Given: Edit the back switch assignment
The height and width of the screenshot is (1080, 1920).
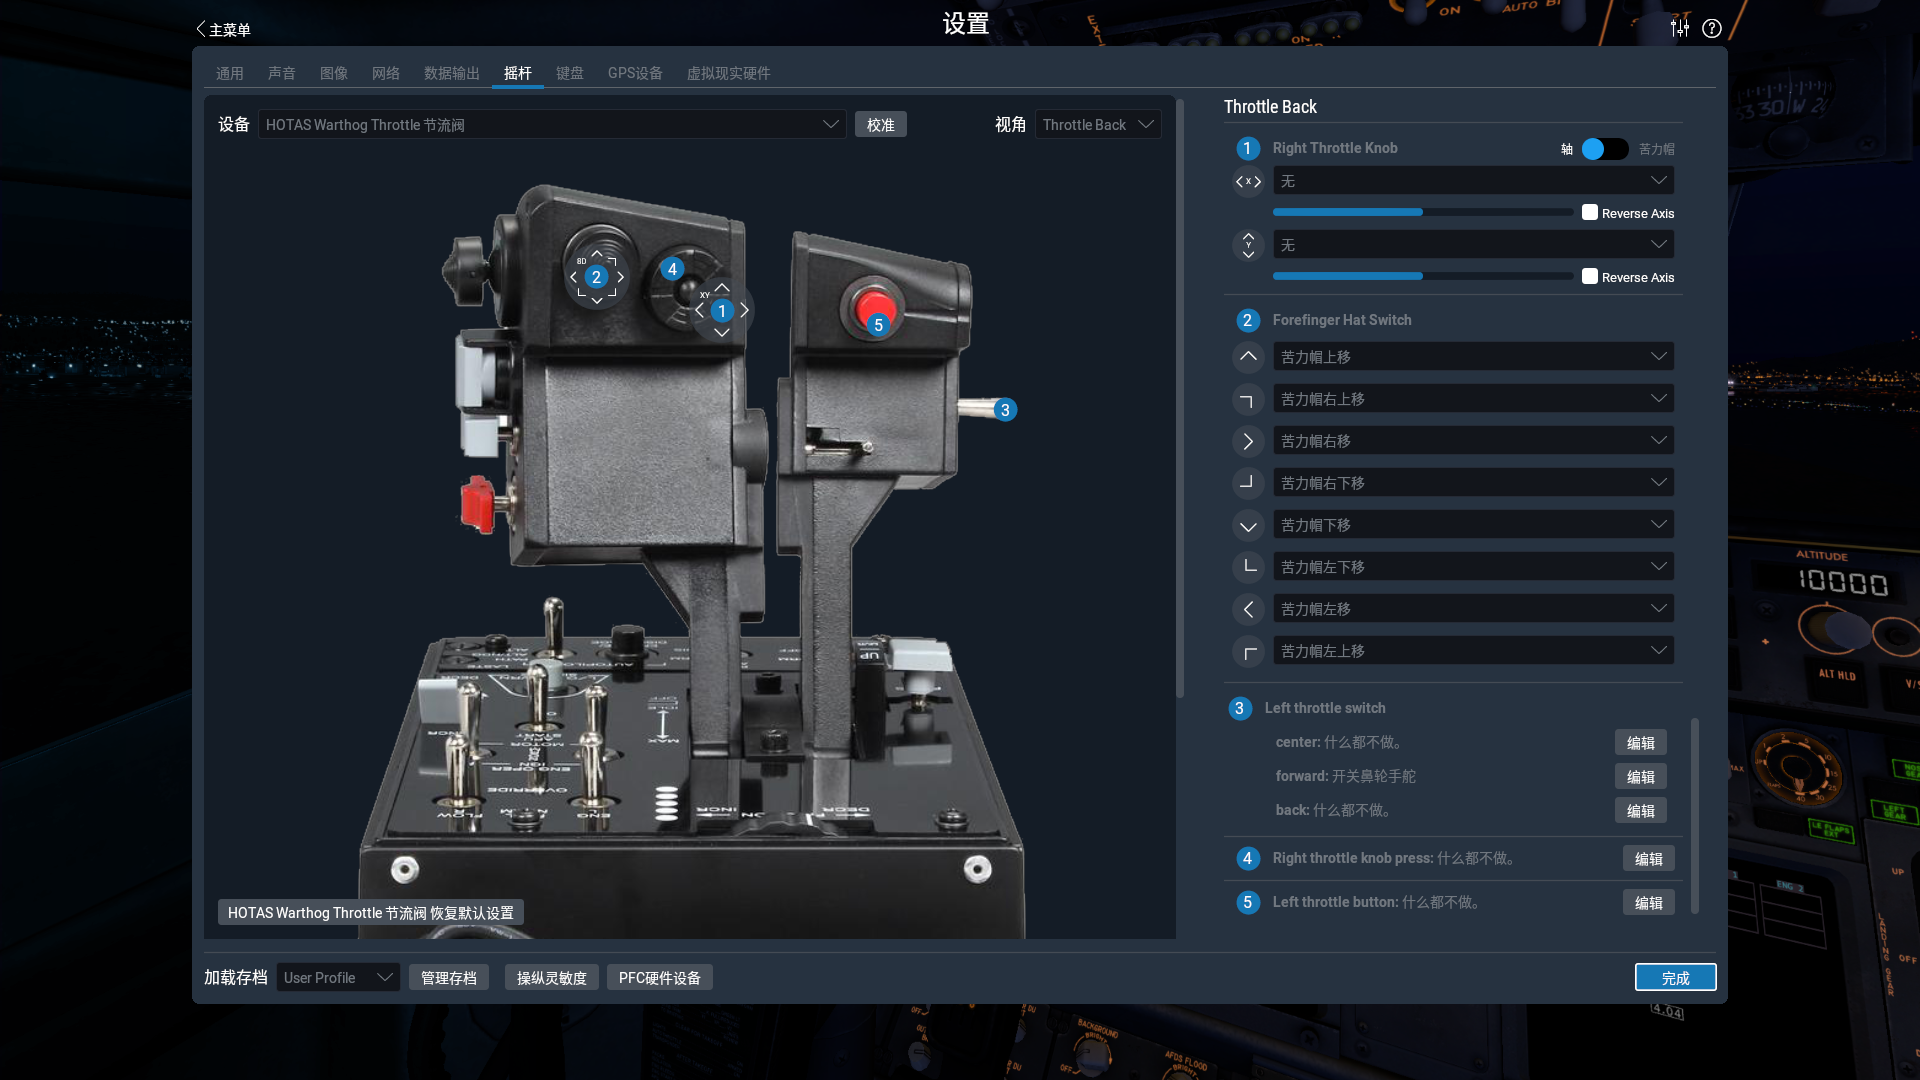Looking at the screenshot, I should pyautogui.click(x=1641, y=811).
